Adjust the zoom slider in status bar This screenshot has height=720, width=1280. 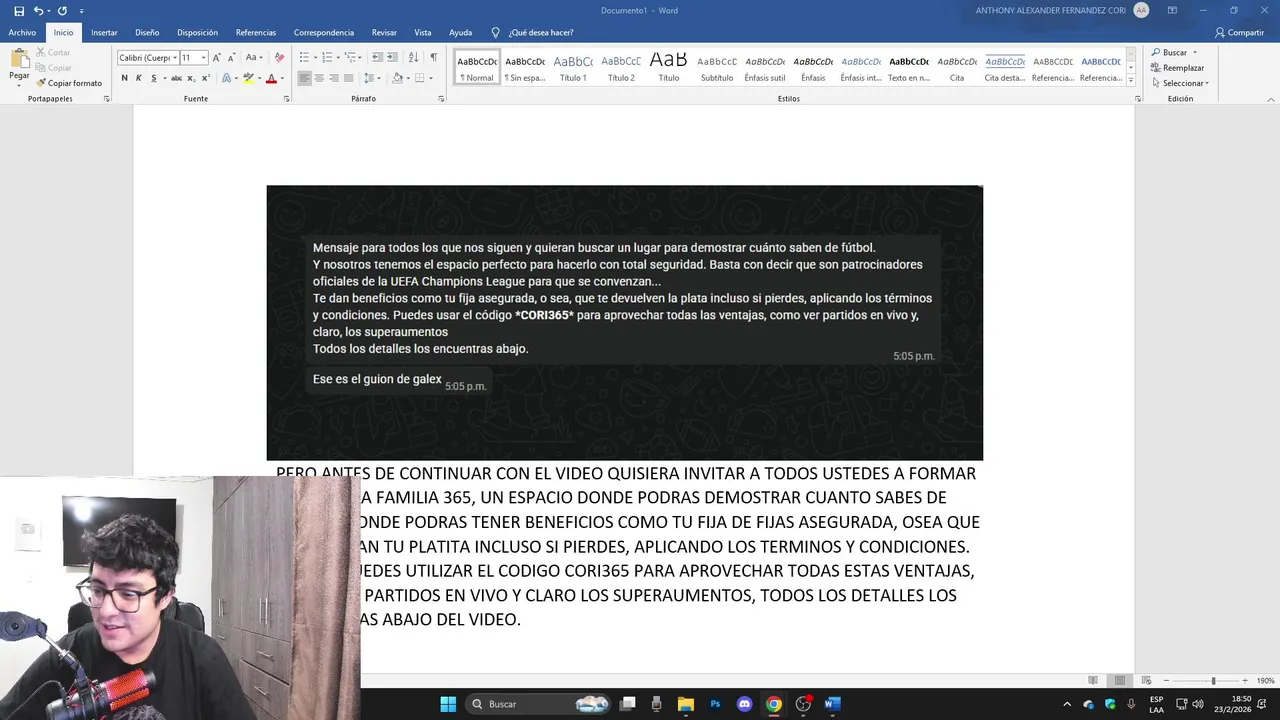click(x=1213, y=681)
